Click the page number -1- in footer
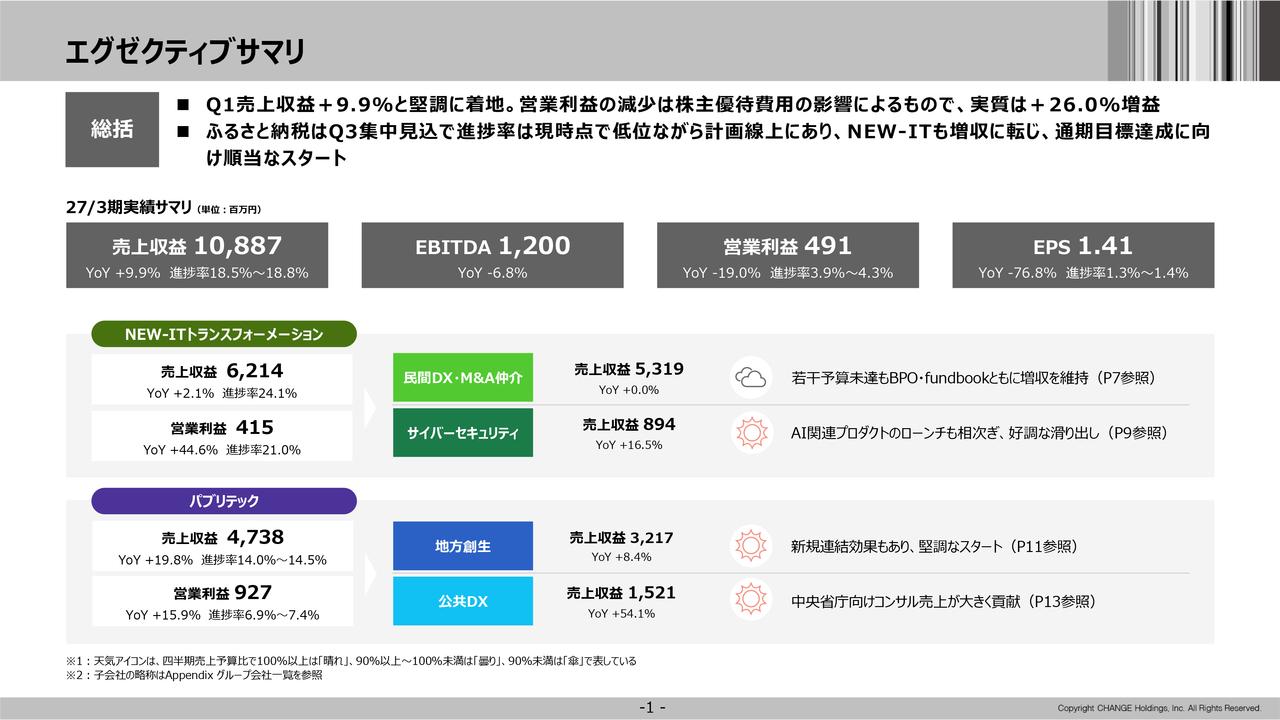1280x720 pixels. click(x=653, y=708)
